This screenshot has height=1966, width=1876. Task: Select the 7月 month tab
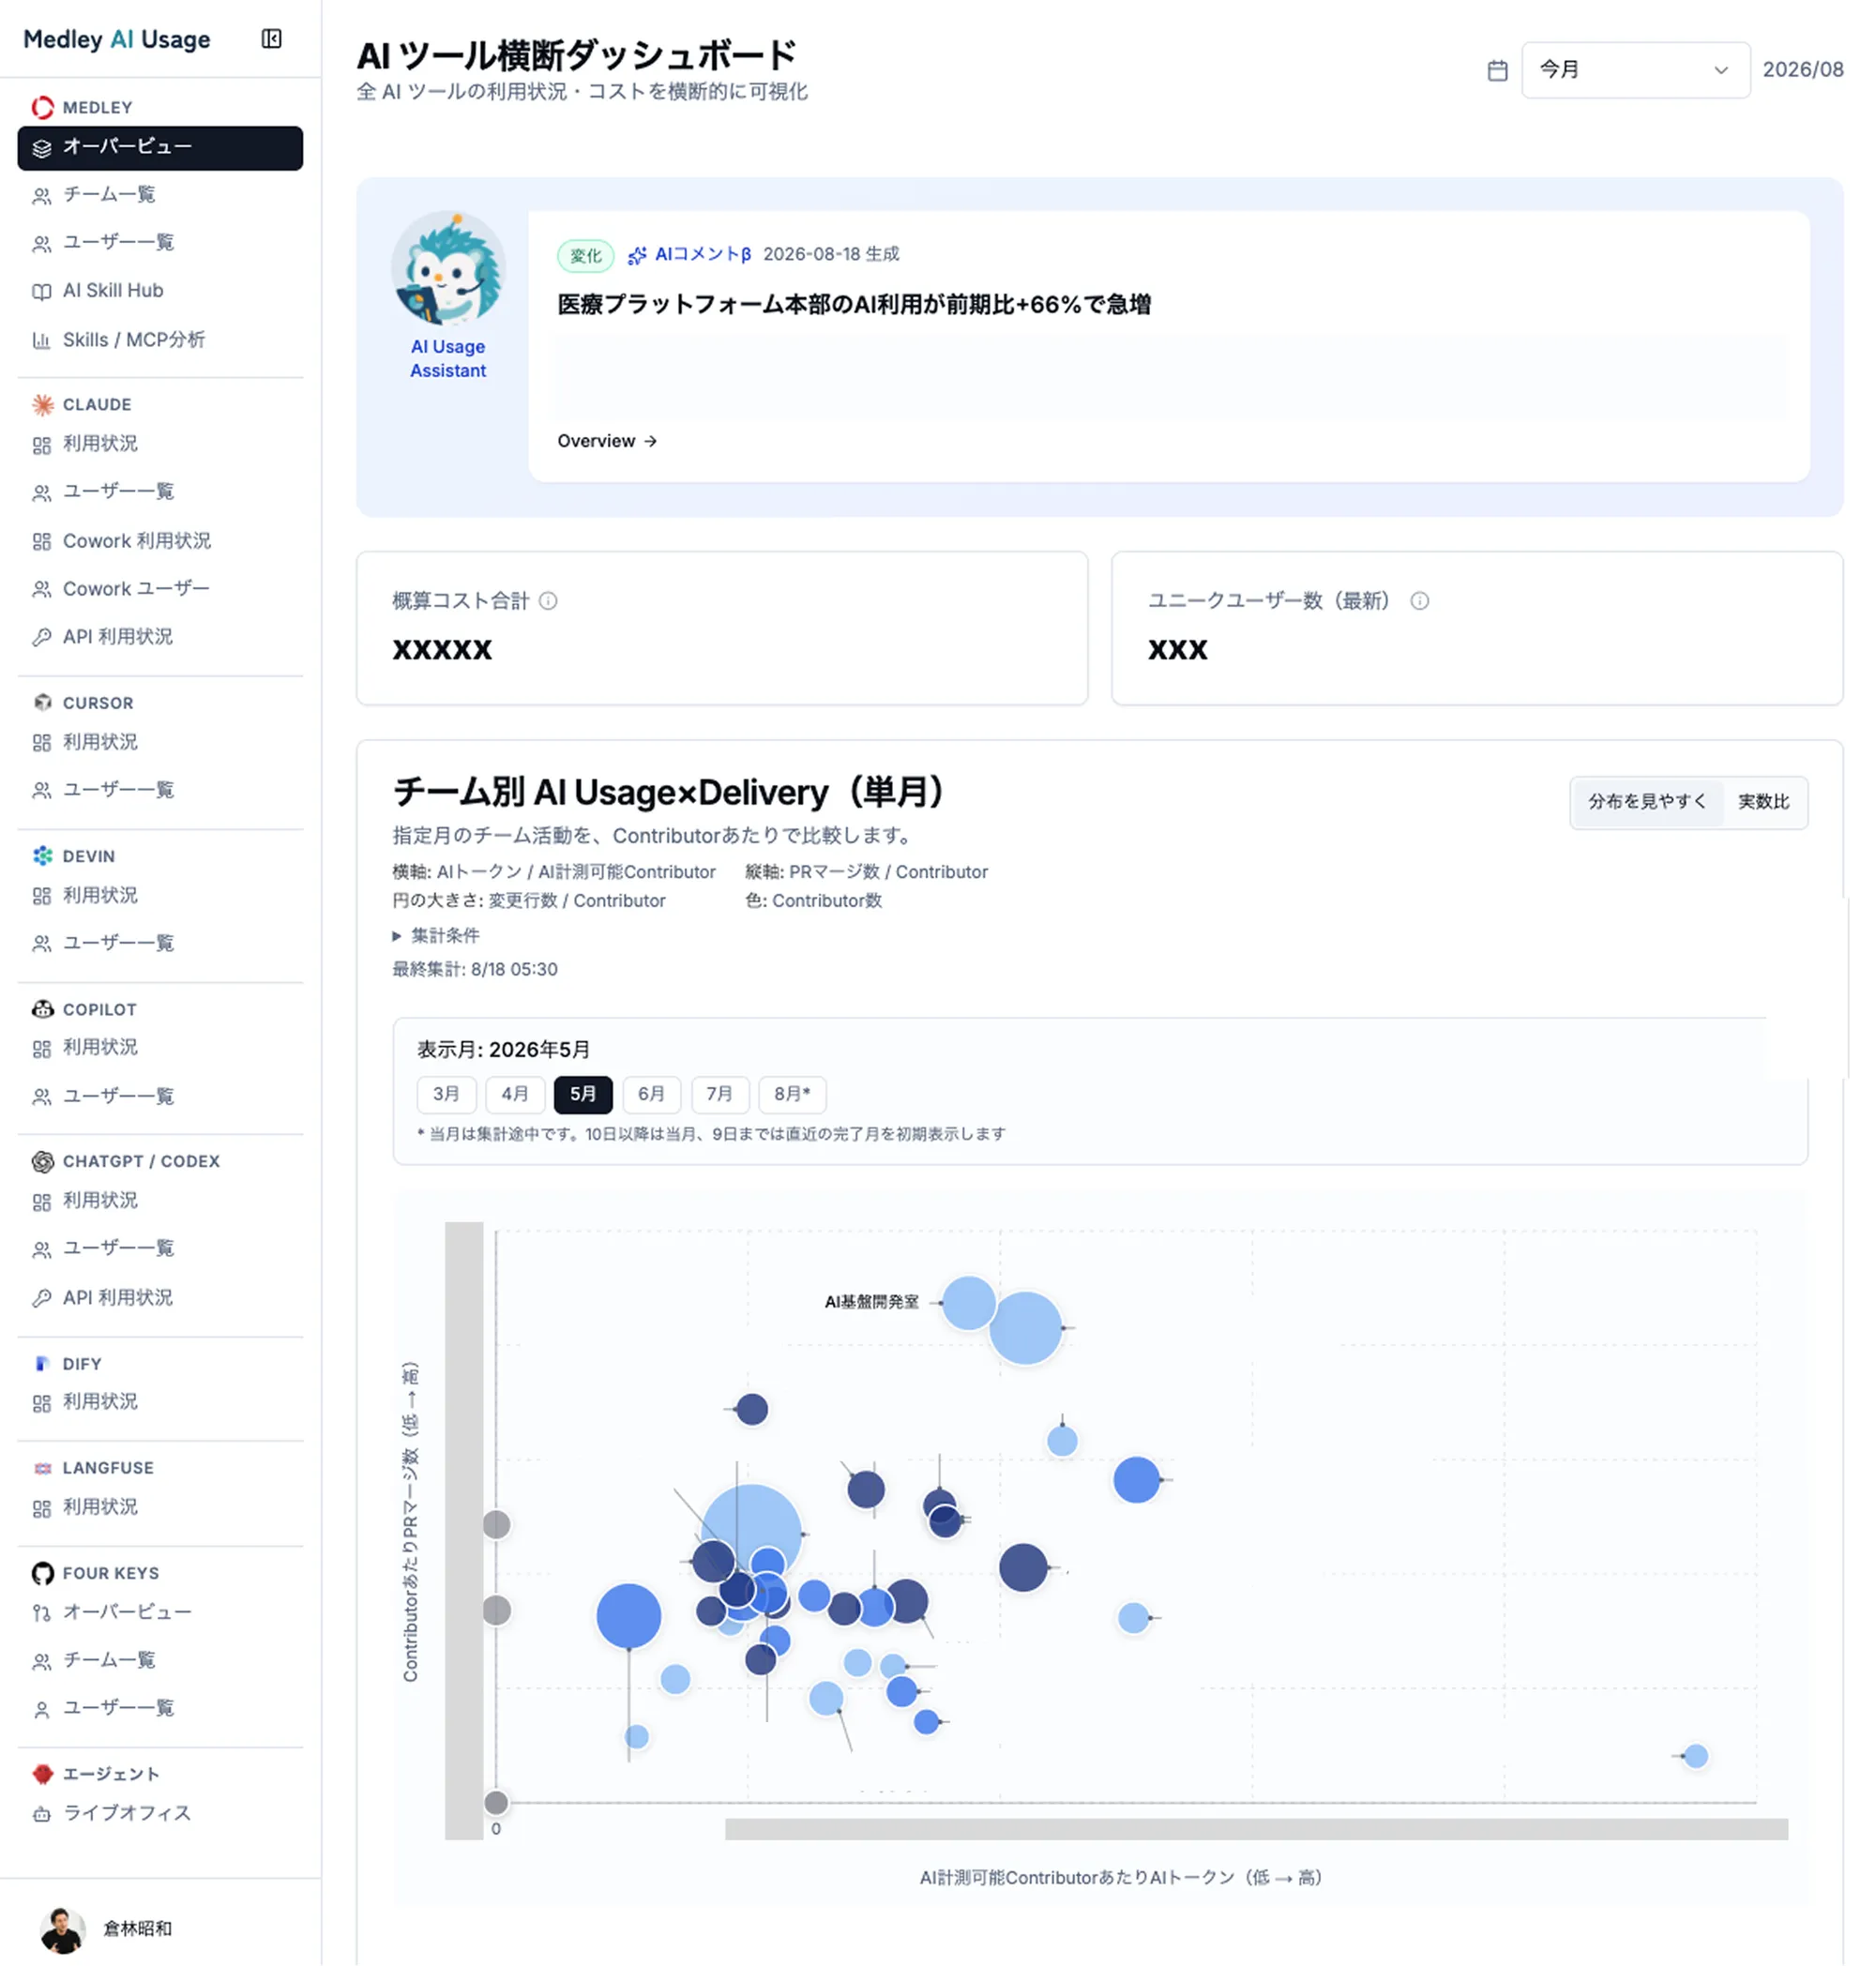(x=720, y=1094)
